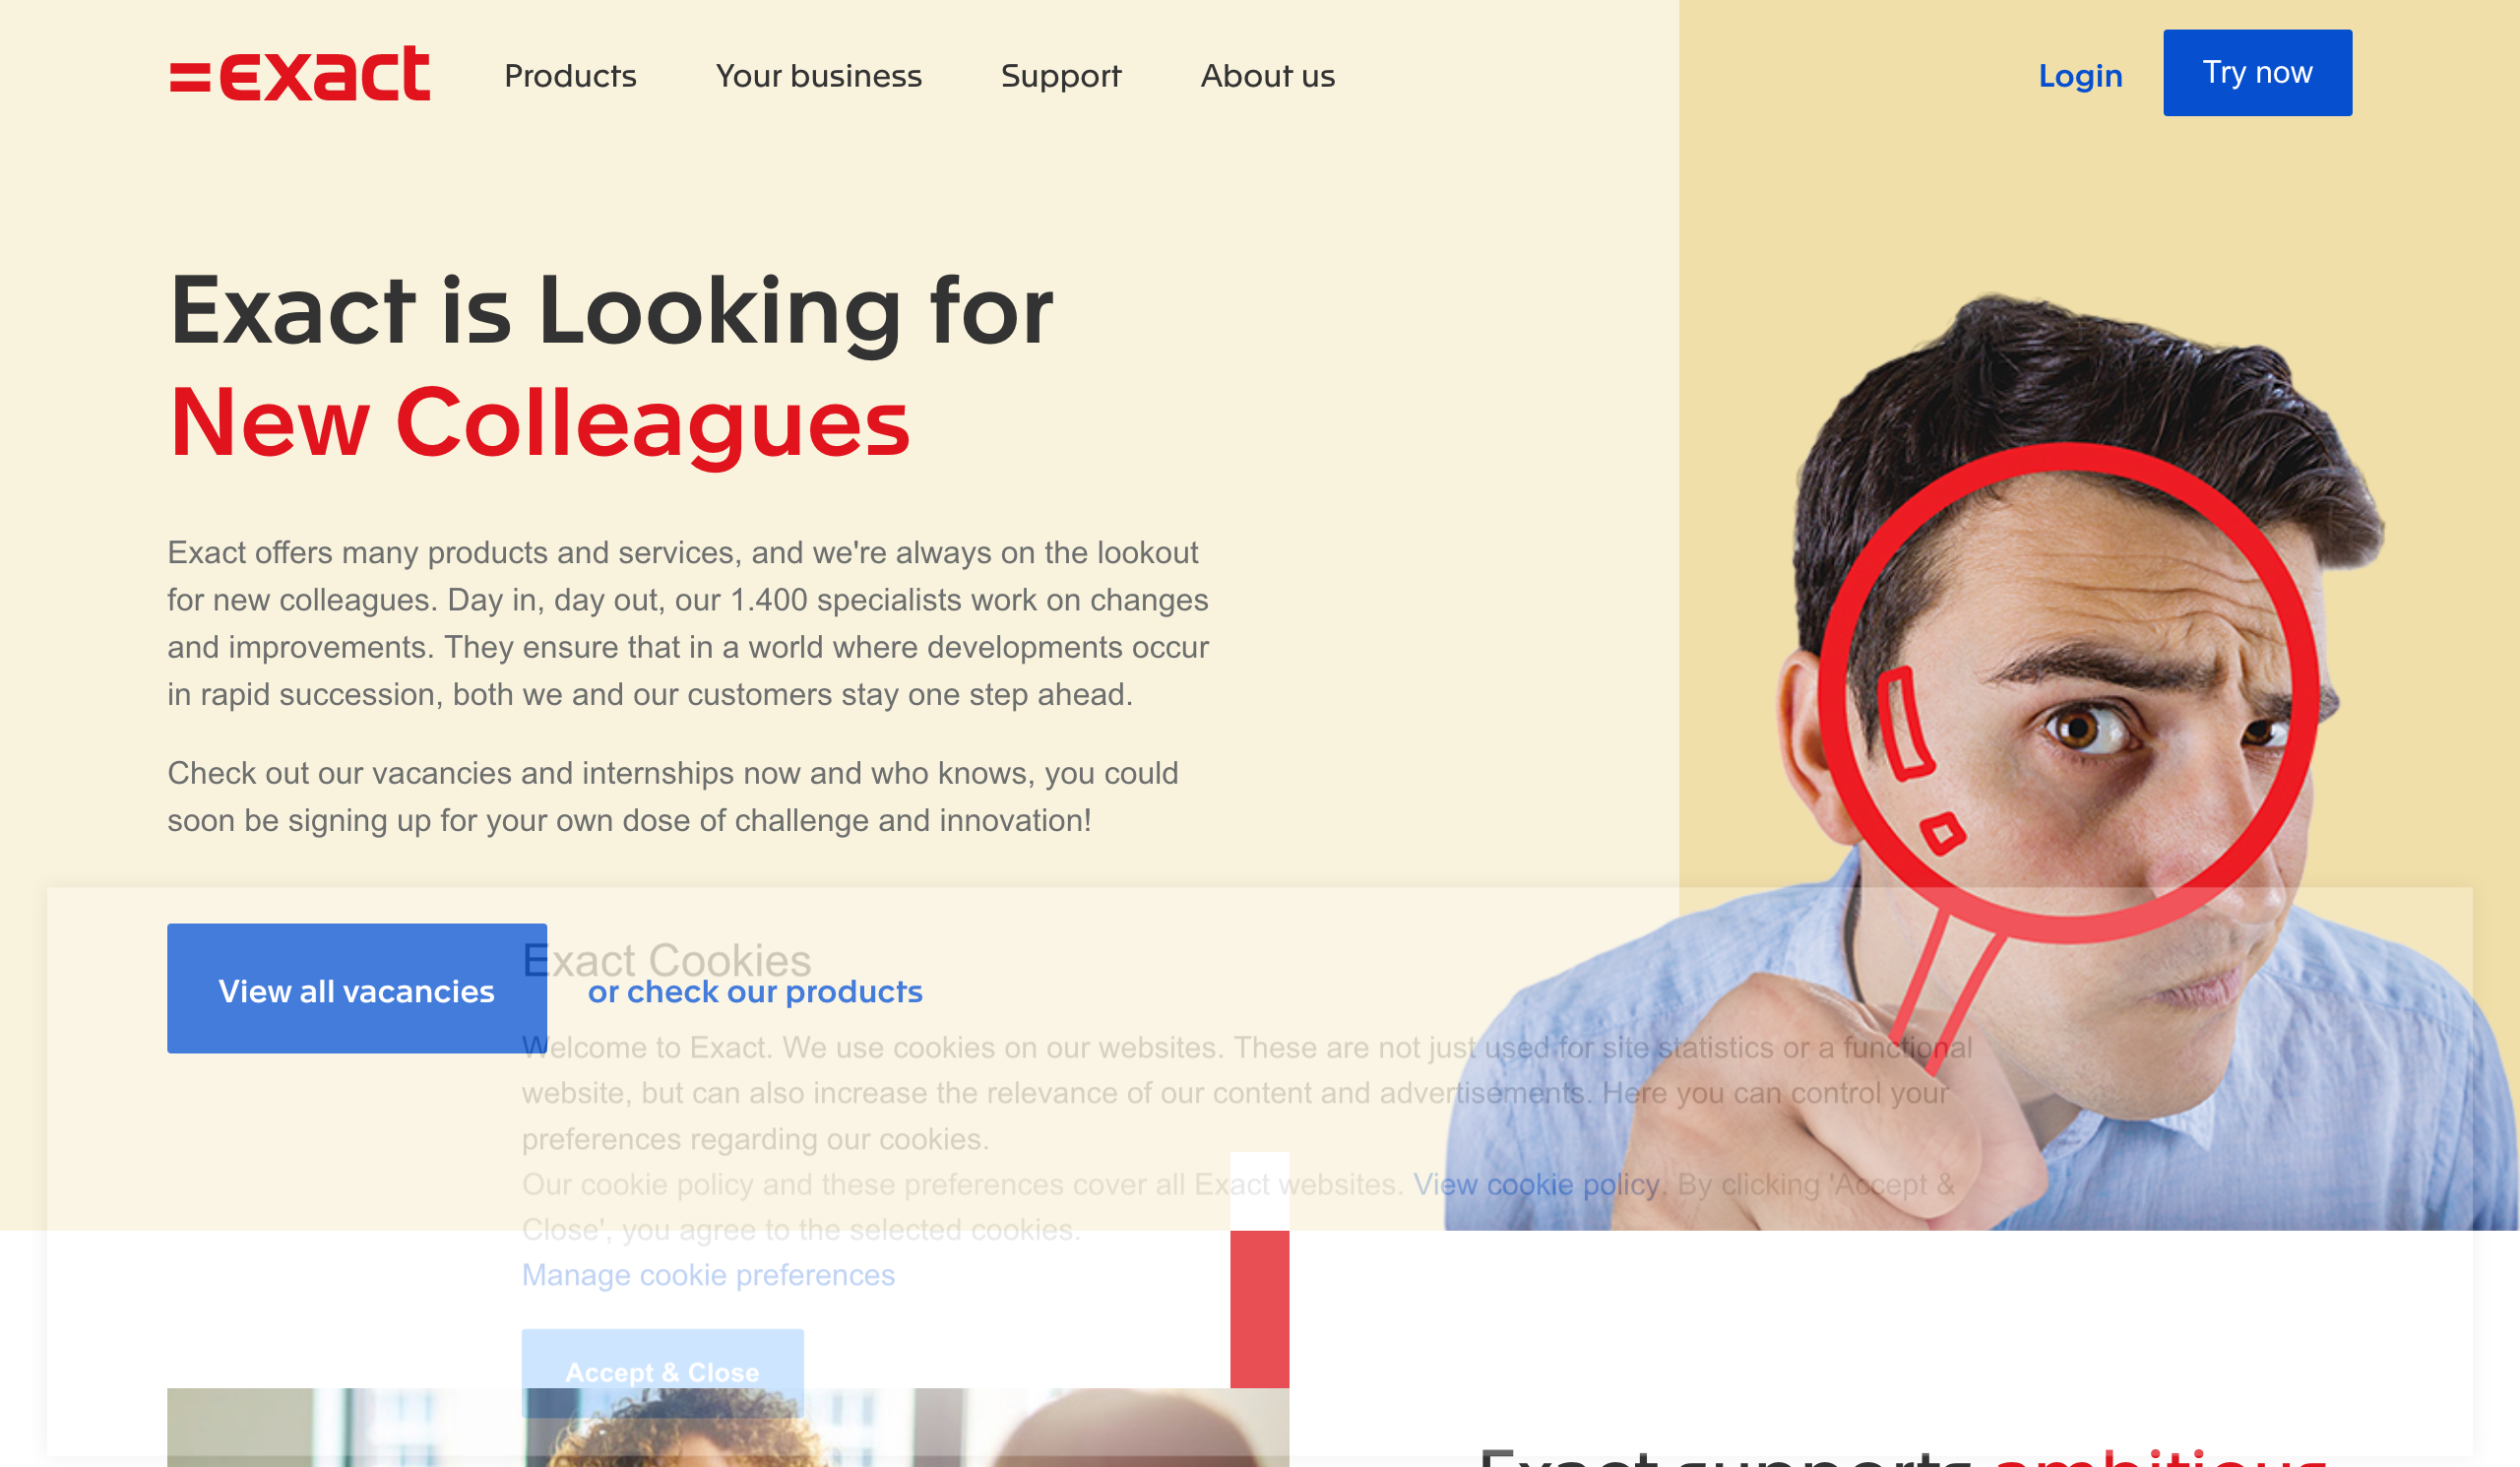Click the 'New Colleagues' red heading
This screenshot has height=1467, width=2520.
pyautogui.click(x=539, y=425)
